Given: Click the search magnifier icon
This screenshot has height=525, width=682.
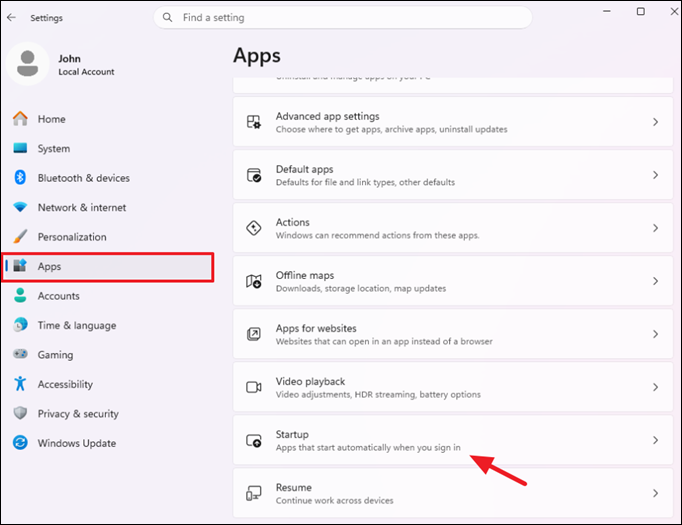Looking at the screenshot, I should [167, 17].
